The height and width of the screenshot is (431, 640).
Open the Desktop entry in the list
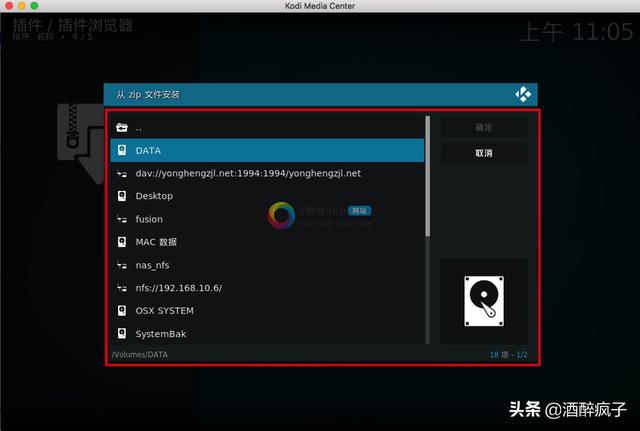267,196
